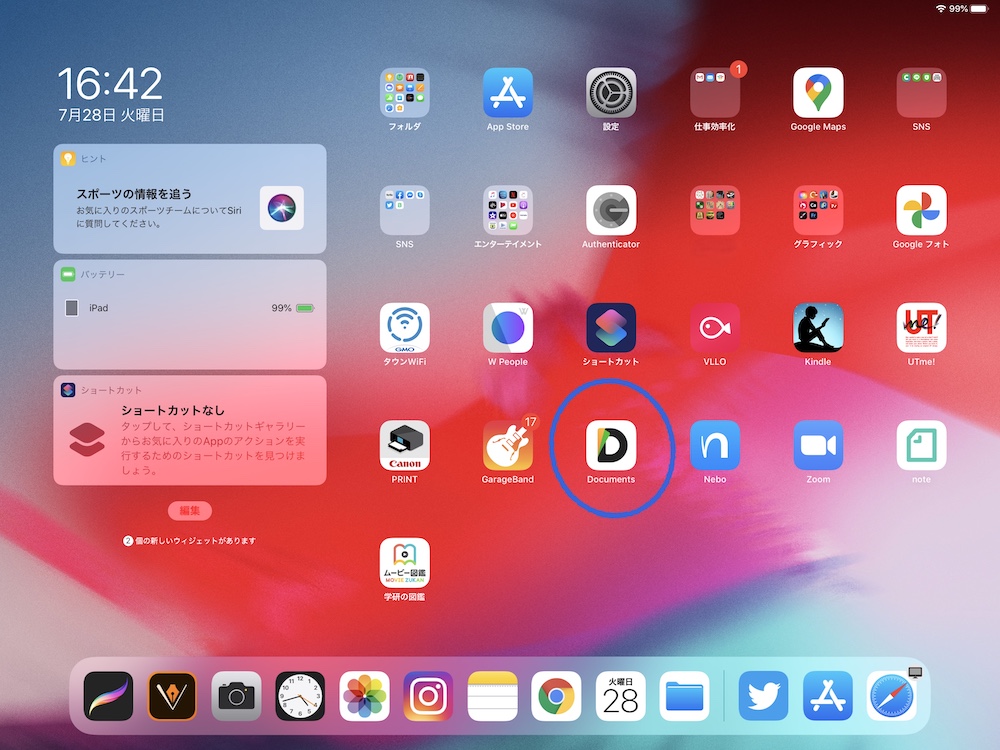Tap the 16:42 clock display
This screenshot has width=1000, height=750.
tap(110, 84)
